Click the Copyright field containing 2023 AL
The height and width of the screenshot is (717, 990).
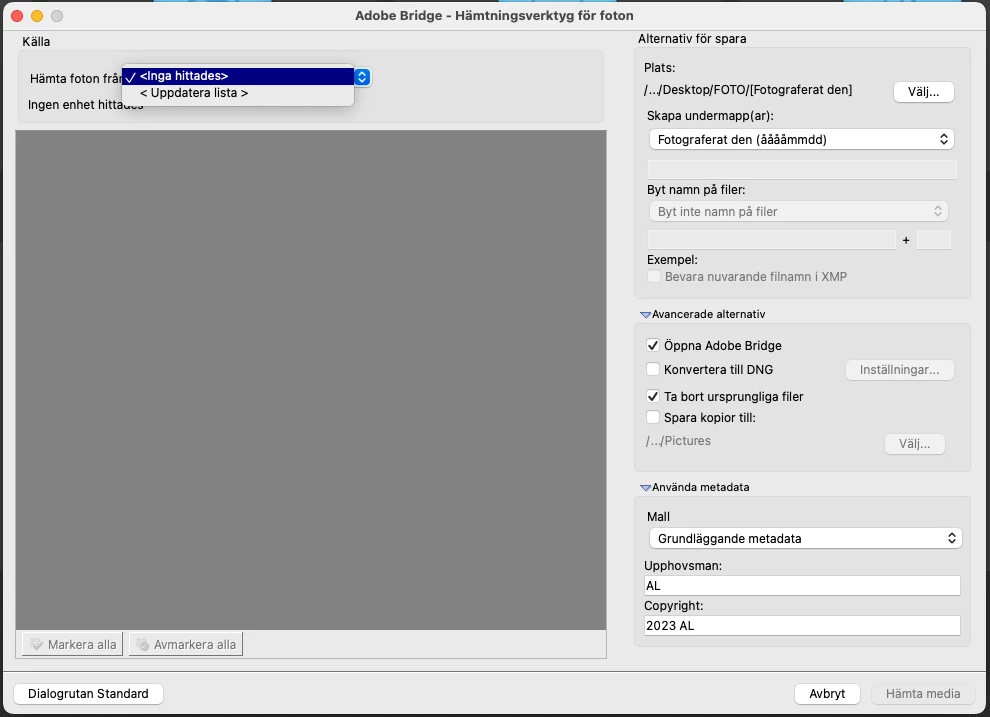click(802, 625)
